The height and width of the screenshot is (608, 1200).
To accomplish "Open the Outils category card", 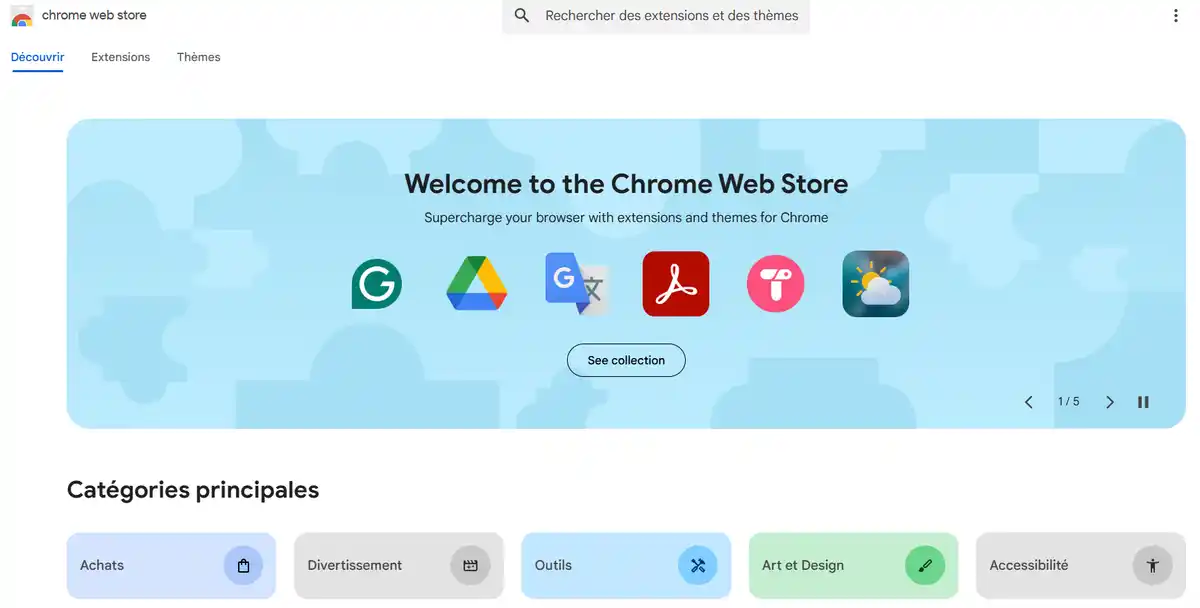I will tap(626, 566).
